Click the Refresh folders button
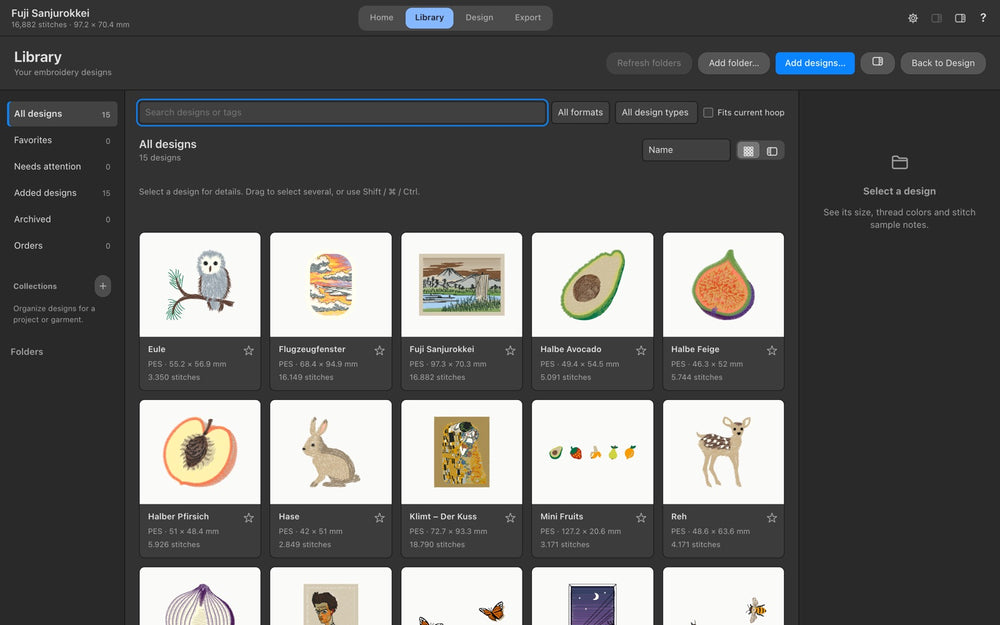Screen dimensions: 1000x625 [649, 62]
